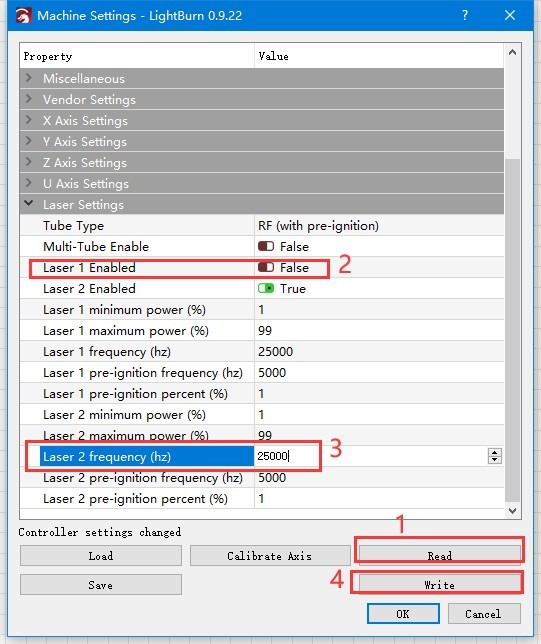This screenshot has height=644, width=541.
Task: Click the Read button
Action: click(440, 556)
